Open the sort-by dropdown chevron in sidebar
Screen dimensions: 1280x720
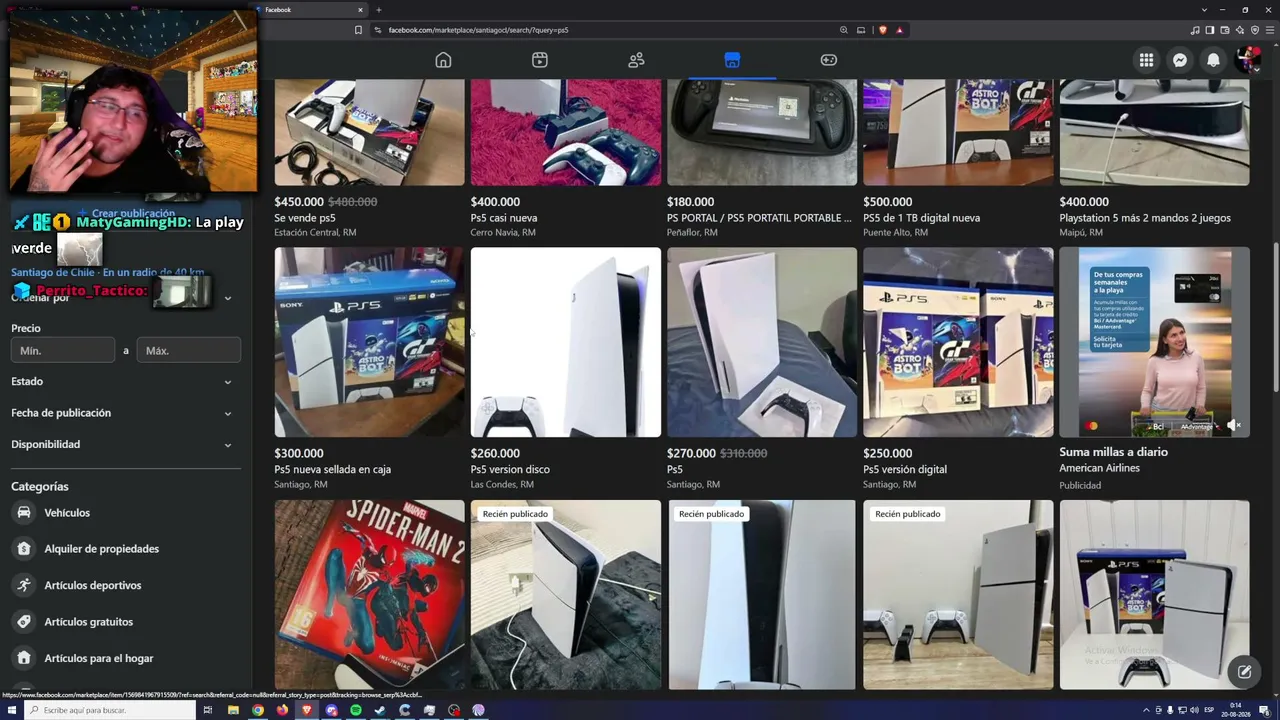pos(228,298)
